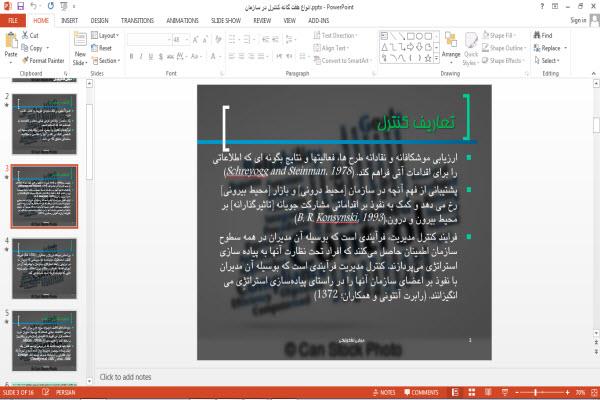600x400 pixels.
Task: Toggle justify text alignment
Action: tap(261, 57)
